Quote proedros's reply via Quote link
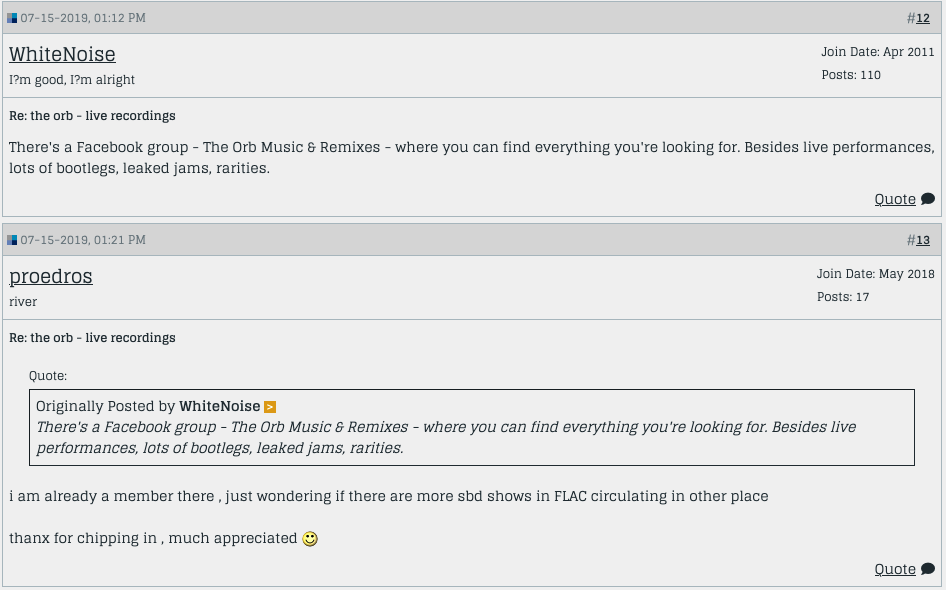Screen dimensions: 946x590 pos(895,569)
